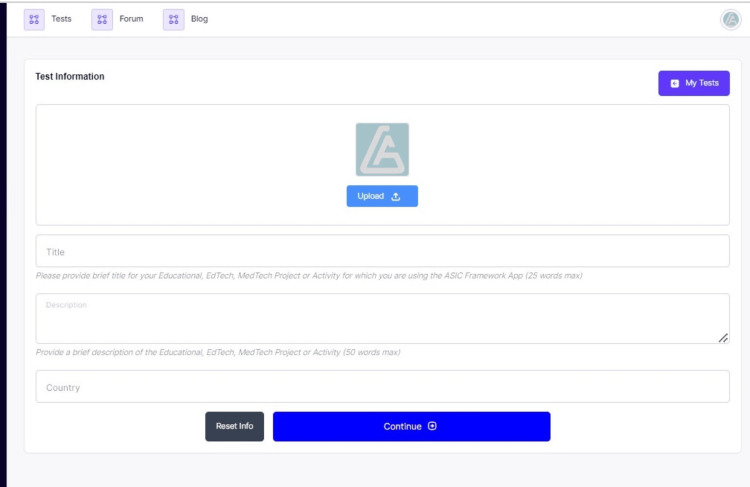Click Reset Info button
750x487 pixels.
(x=234, y=426)
